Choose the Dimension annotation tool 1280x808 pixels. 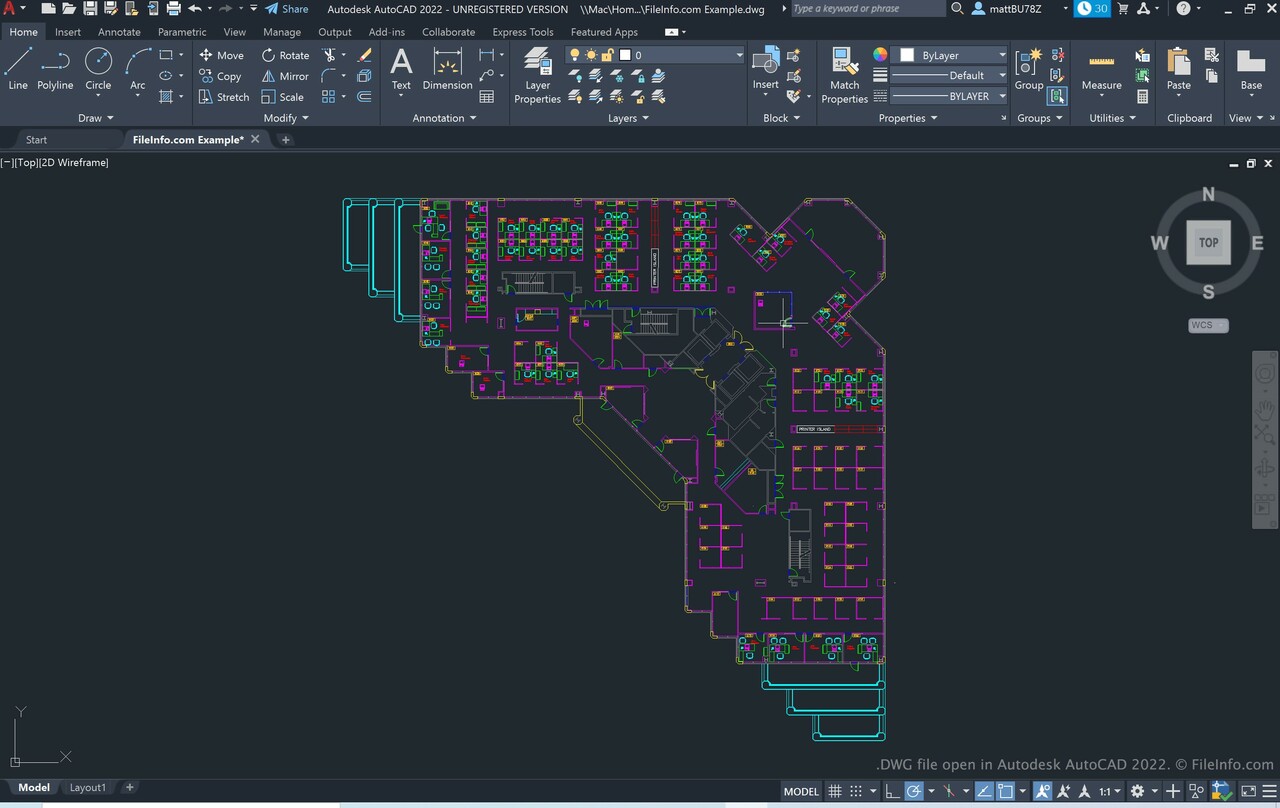point(447,69)
